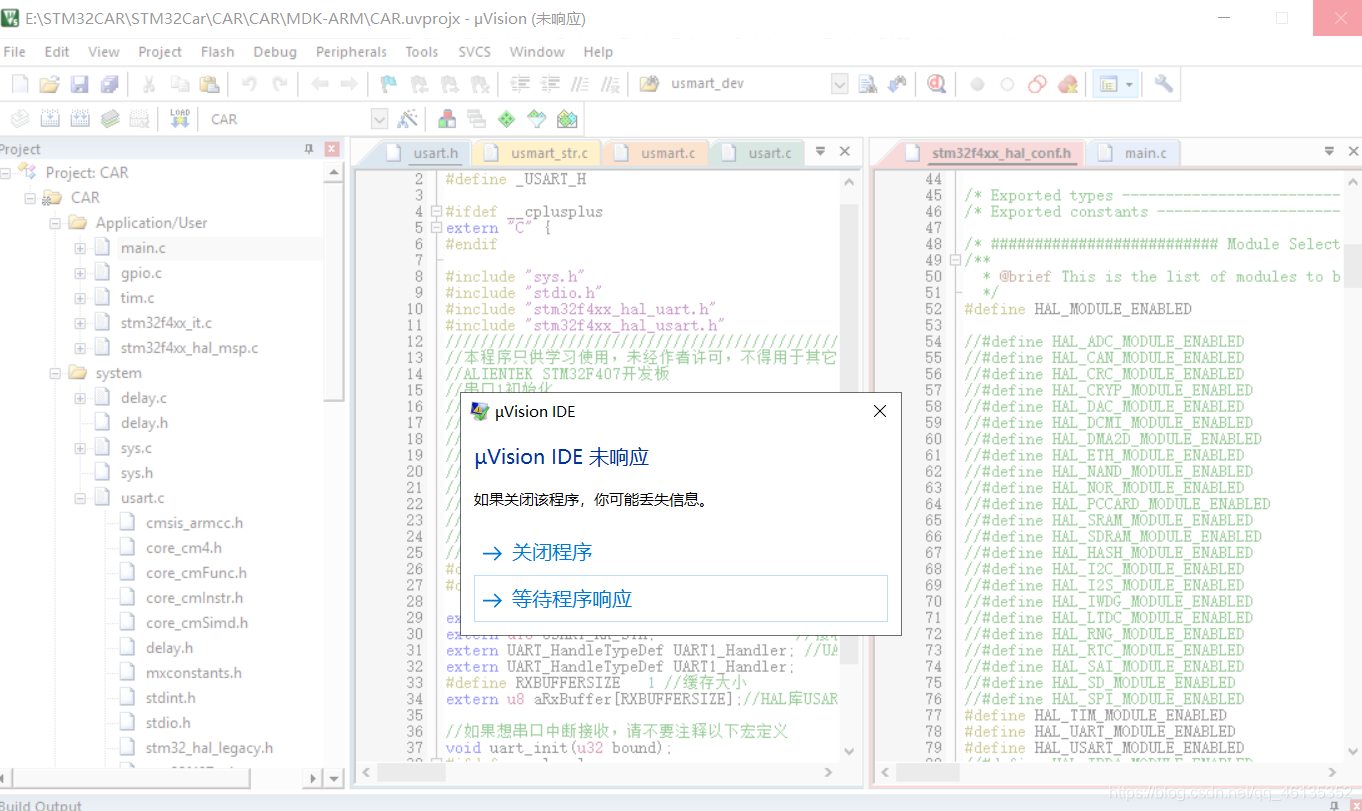Open the Peripherals menu
The image size is (1362, 811).
click(x=351, y=52)
